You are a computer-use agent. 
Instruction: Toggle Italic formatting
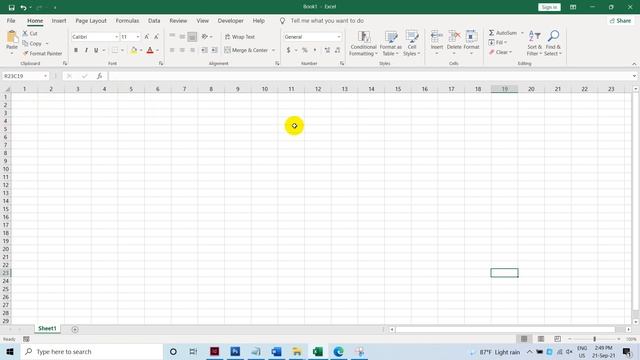point(86,50)
